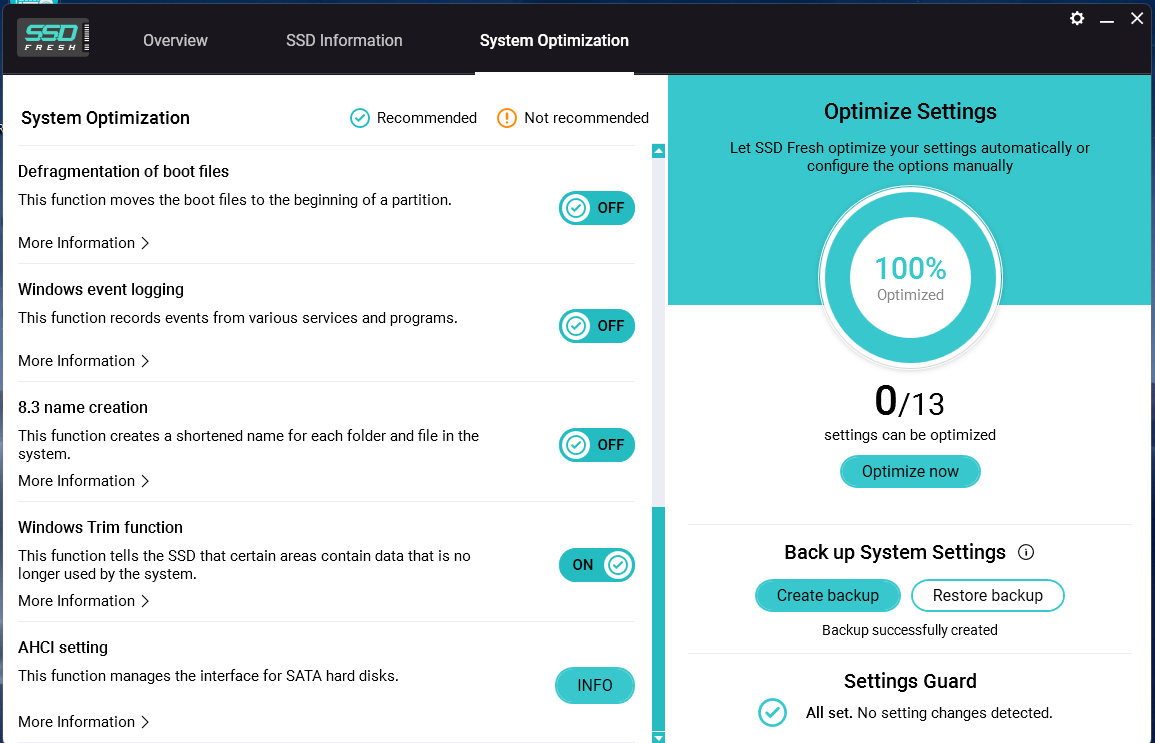Click Create backup button
Image resolution: width=1155 pixels, height=743 pixels.
coord(827,595)
